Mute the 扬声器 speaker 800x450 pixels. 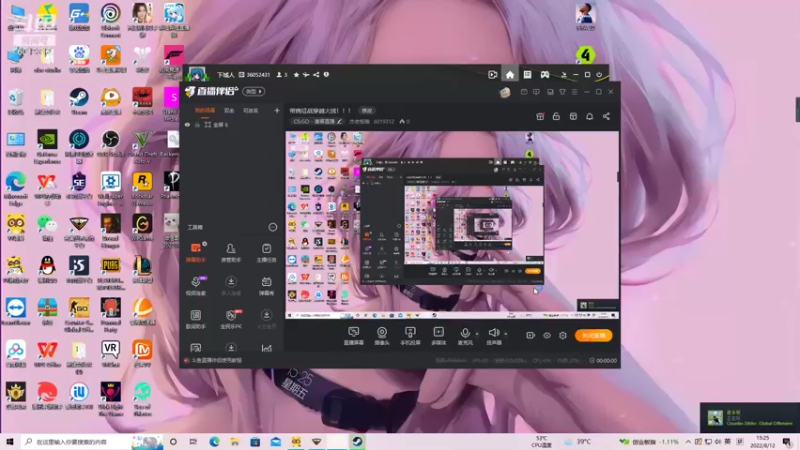pos(493,336)
